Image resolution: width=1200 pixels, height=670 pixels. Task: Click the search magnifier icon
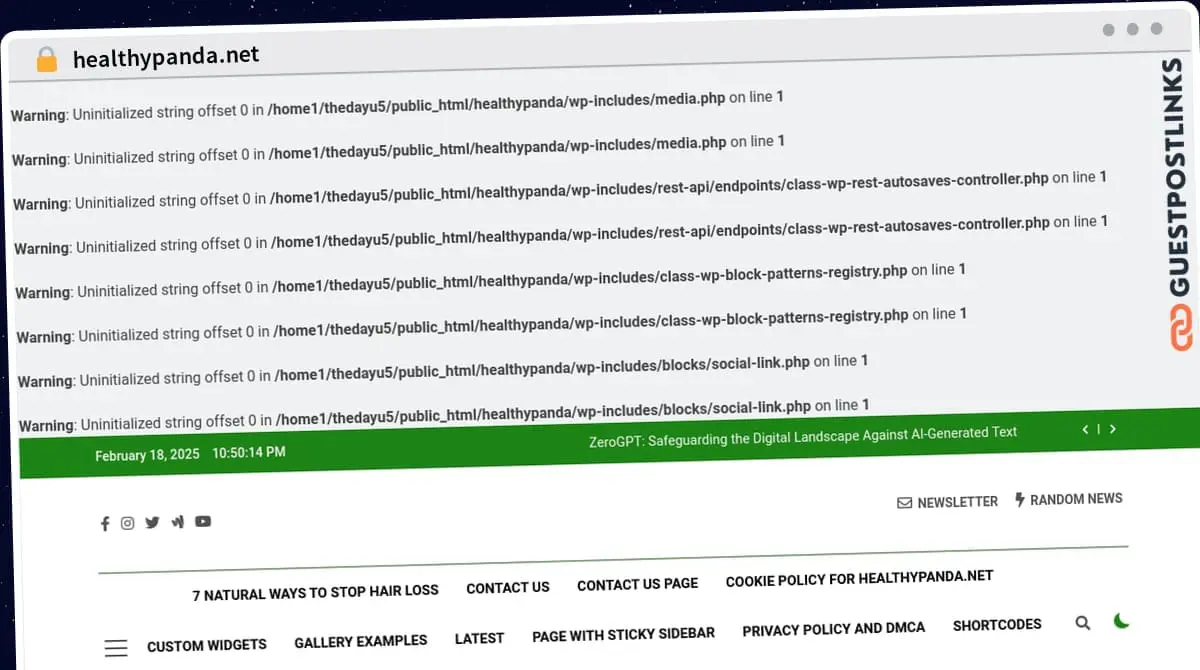click(1082, 623)
